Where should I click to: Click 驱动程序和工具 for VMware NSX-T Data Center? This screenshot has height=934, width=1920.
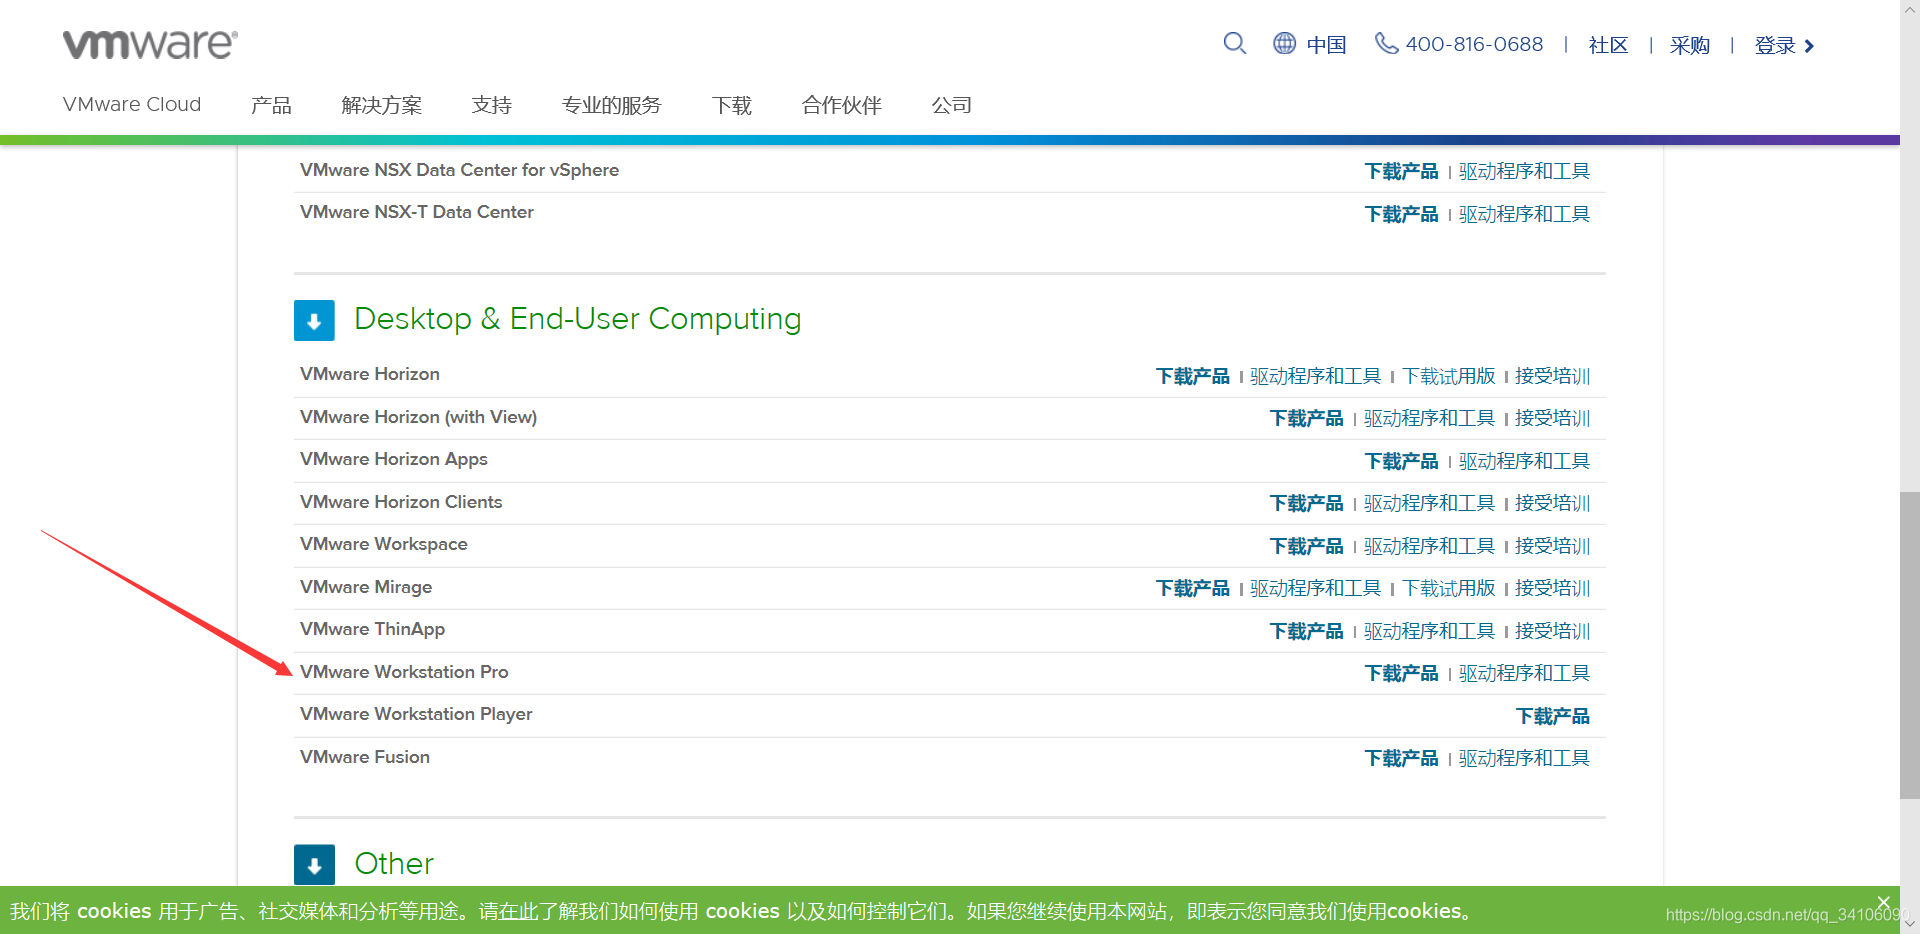[1524, 214]
